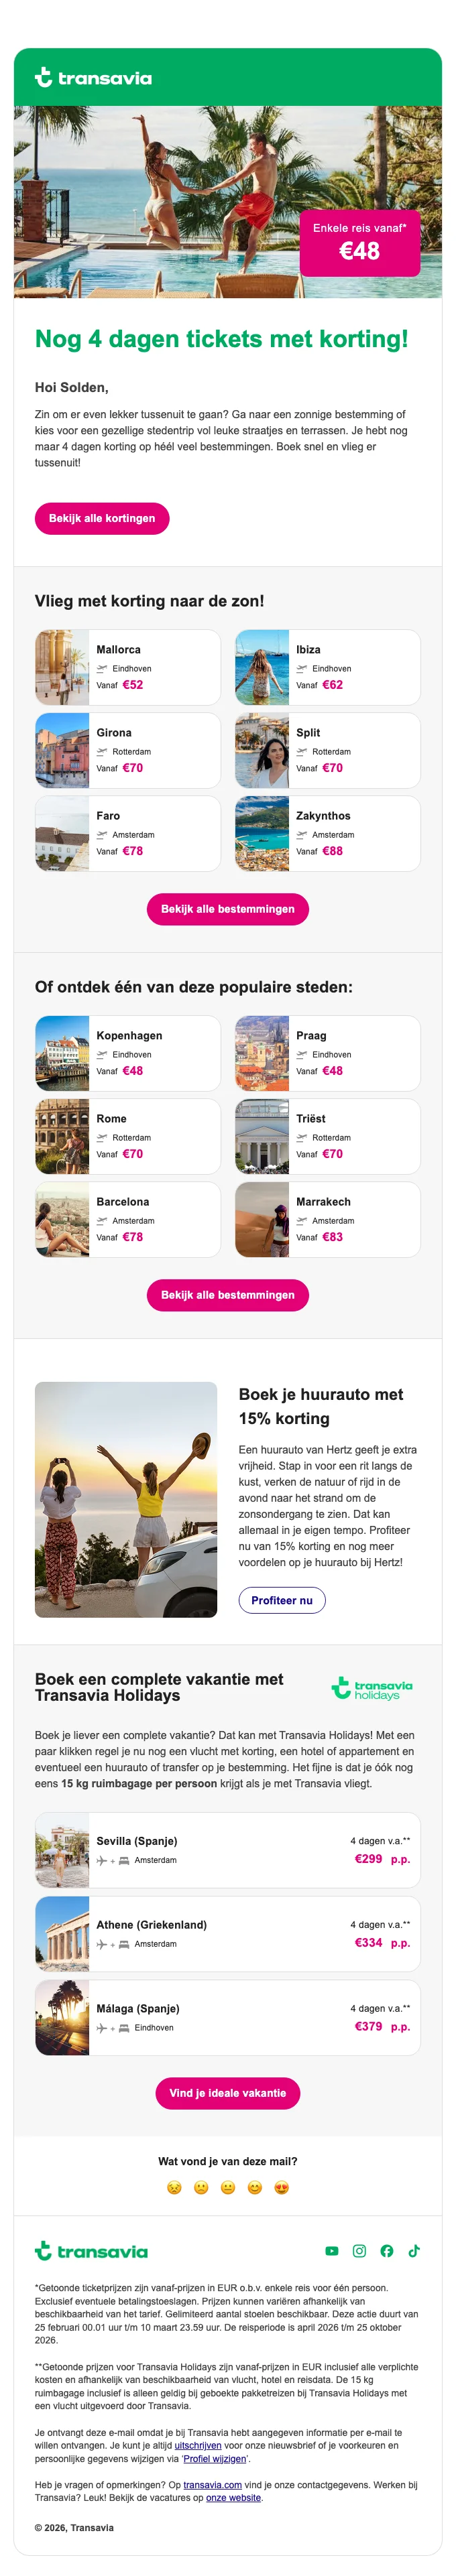Click the 'Bekijk alle kortingen' button
456x2576 pixels.
[x=102, y=518]
